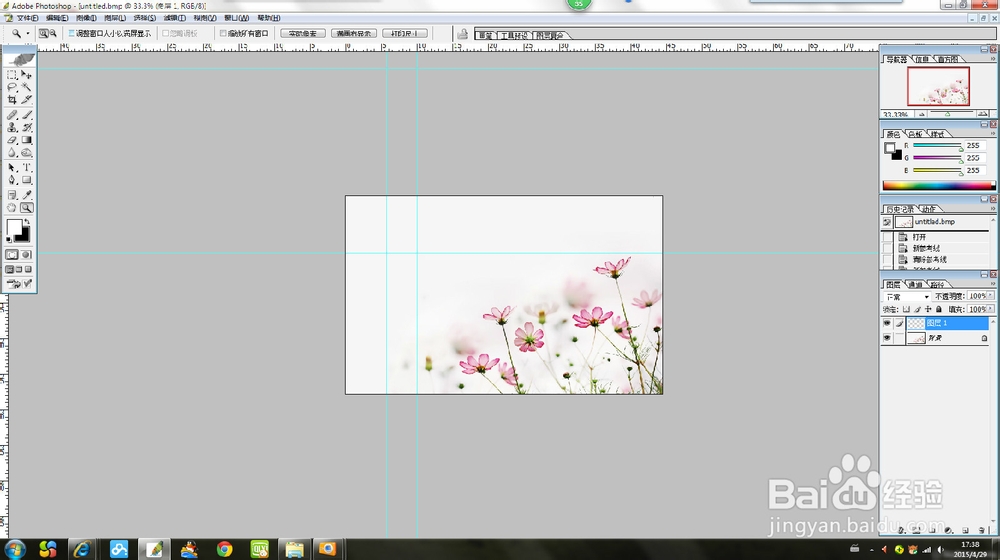The image size is (1000, 560).
Task: Open the Color panel options menu
Action: [x=992, y=134]
